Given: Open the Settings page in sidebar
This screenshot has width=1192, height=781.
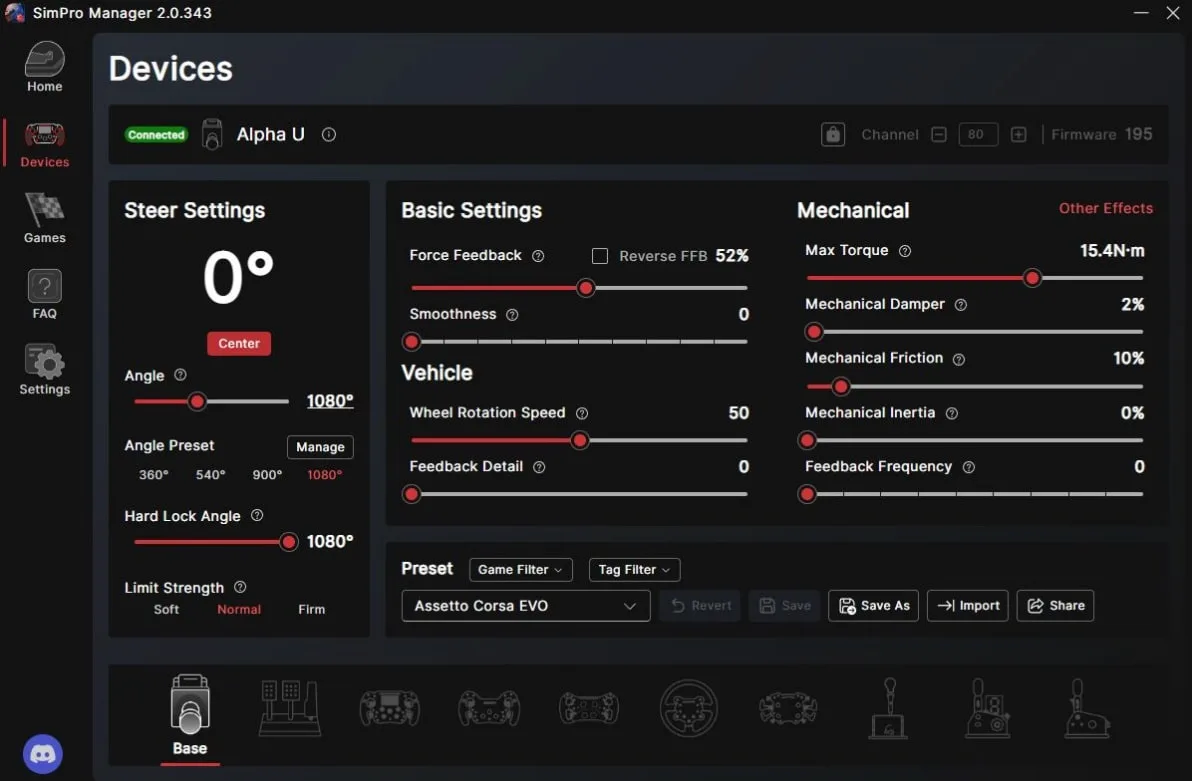Looking at the screenshot, I should (x=44, y=370).
